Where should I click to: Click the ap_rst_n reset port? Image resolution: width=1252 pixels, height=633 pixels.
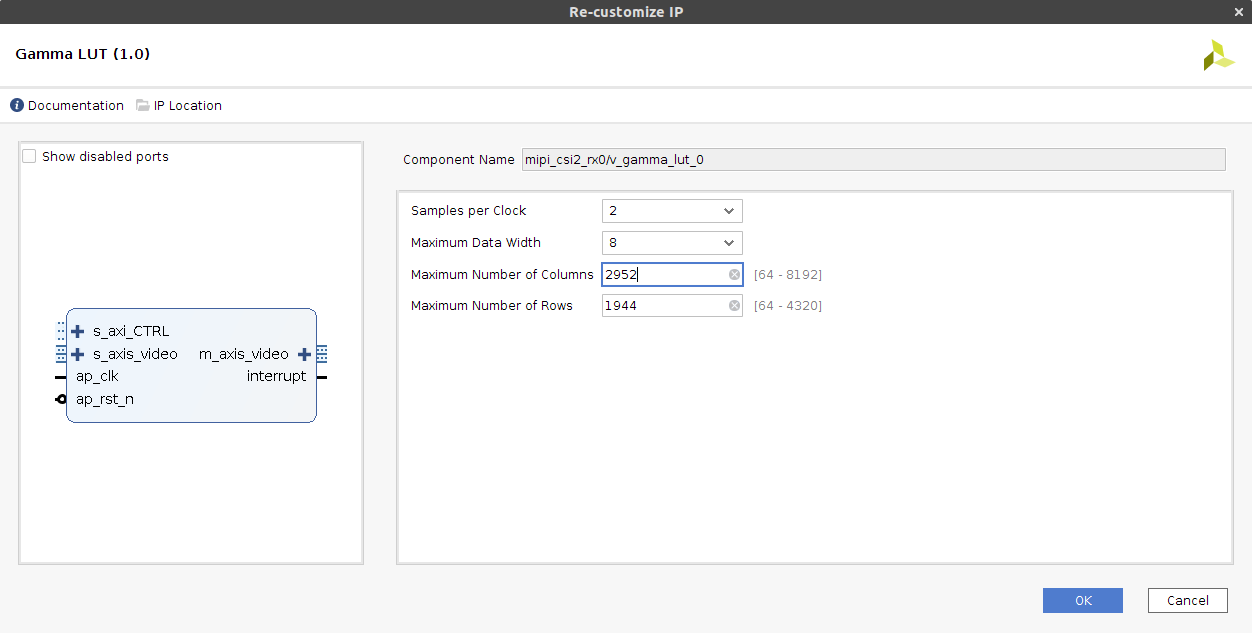(104, 400)
